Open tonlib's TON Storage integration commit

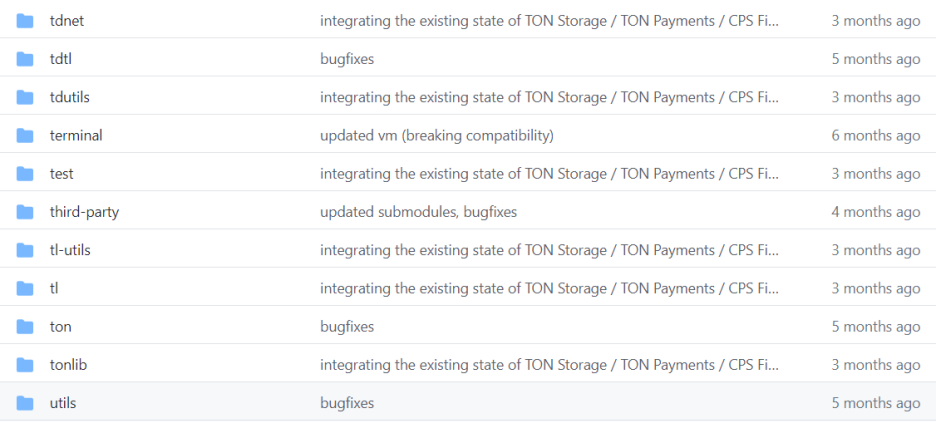549,365
